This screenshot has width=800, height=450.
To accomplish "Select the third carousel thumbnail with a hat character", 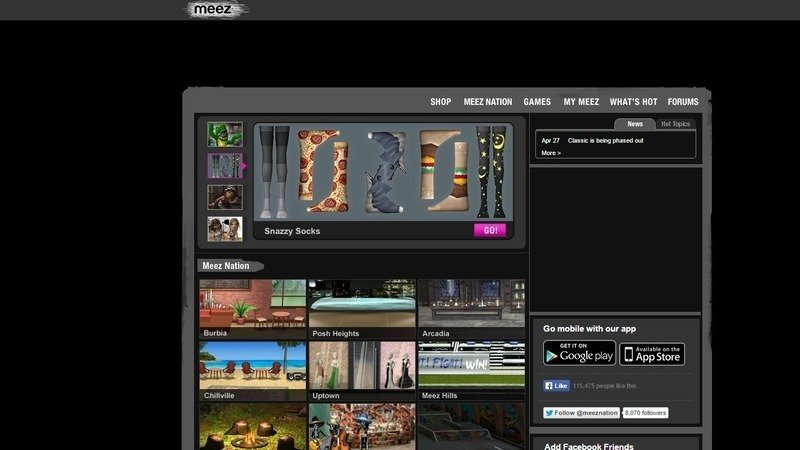I will 224,197.
